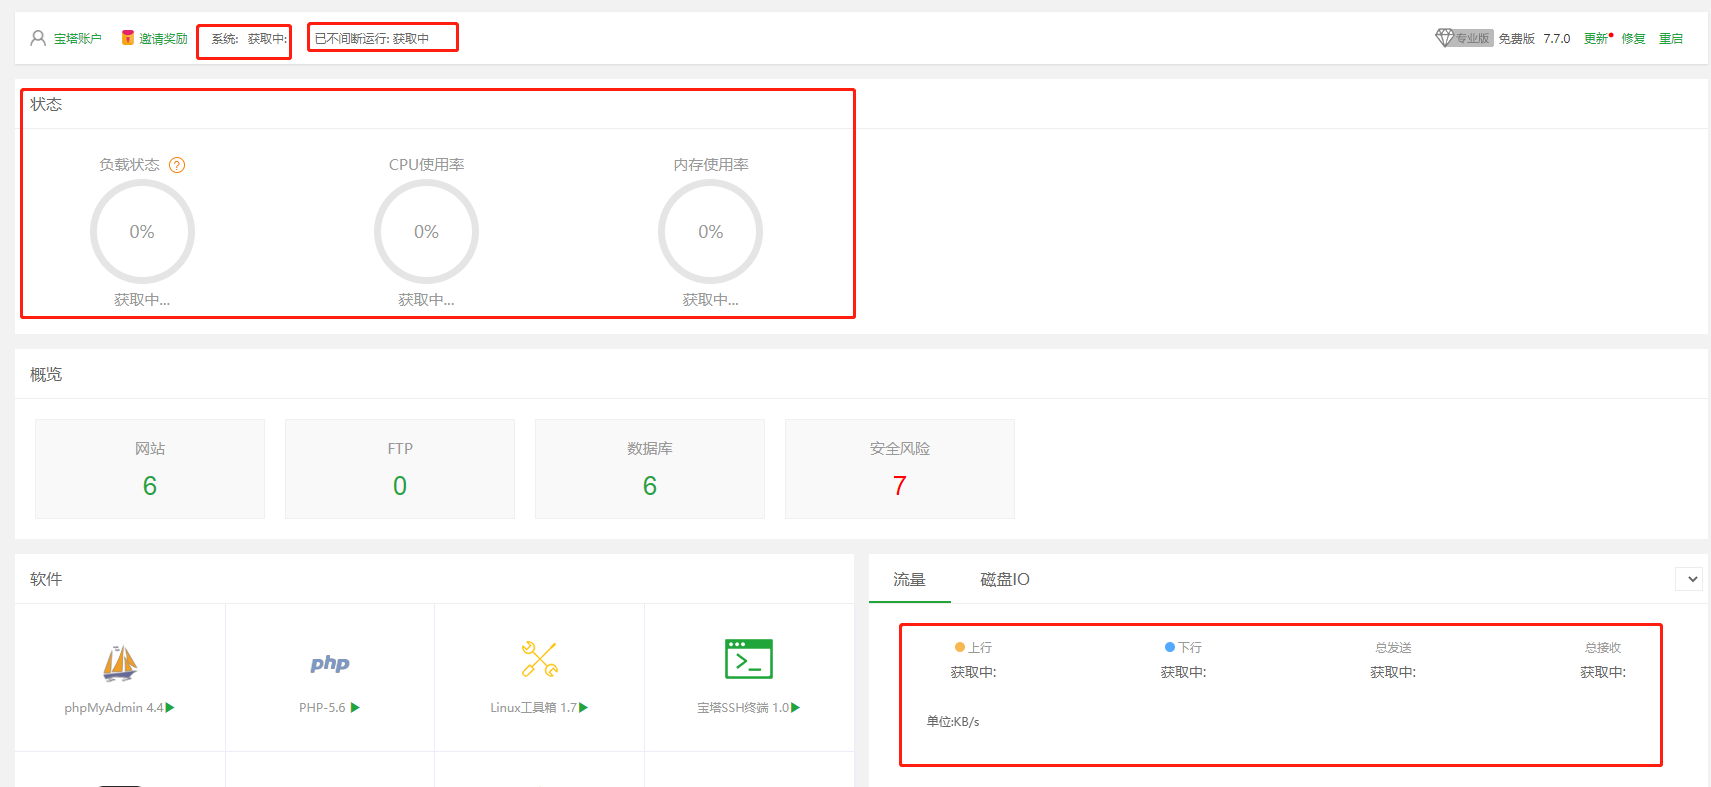Click the 状态 section heading
This screenshot has width=1711, height=787.
click(x=46, y=104)
